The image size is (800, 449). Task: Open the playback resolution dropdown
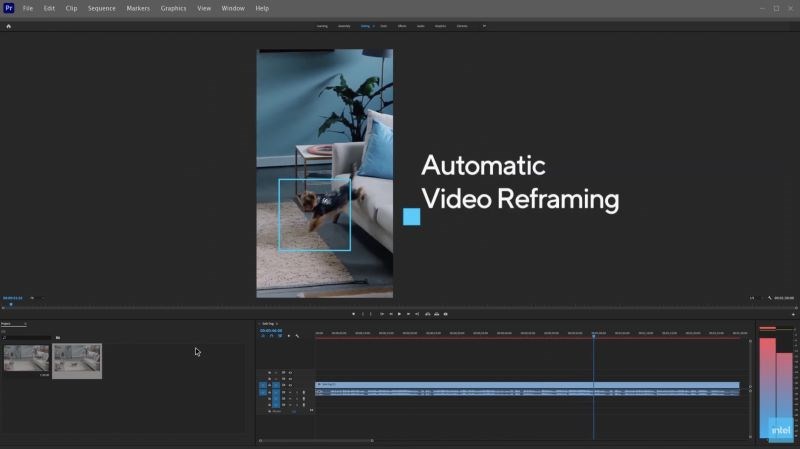pyautogui.click(x=753, y=298)
